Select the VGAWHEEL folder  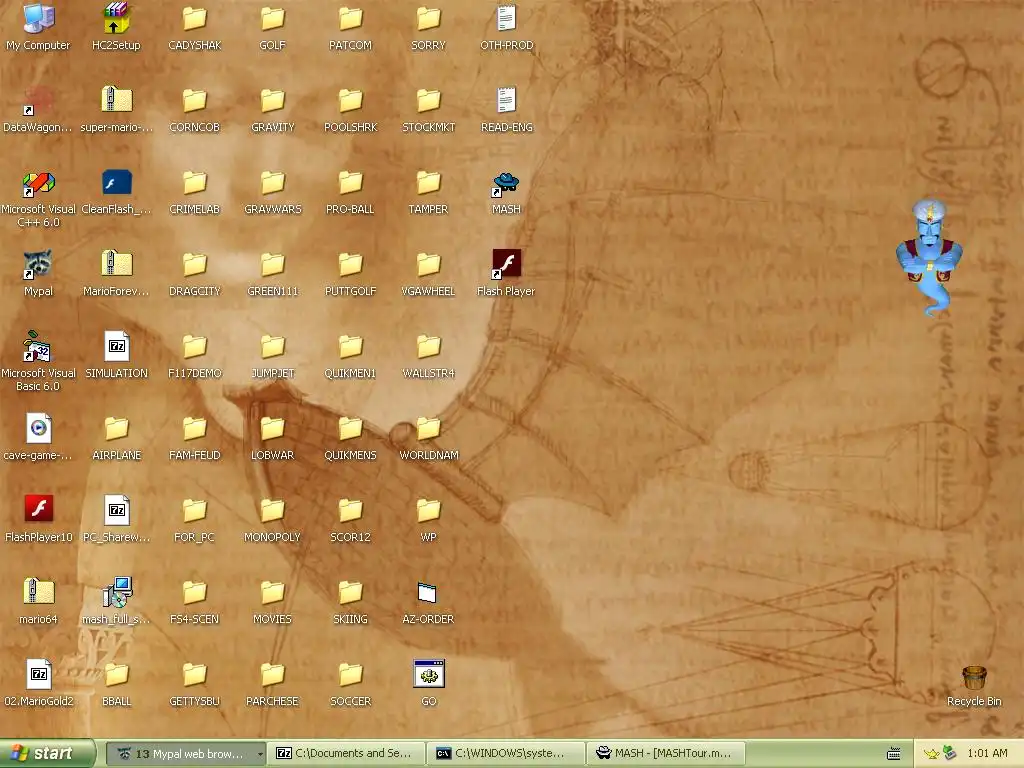click(428, 264)
